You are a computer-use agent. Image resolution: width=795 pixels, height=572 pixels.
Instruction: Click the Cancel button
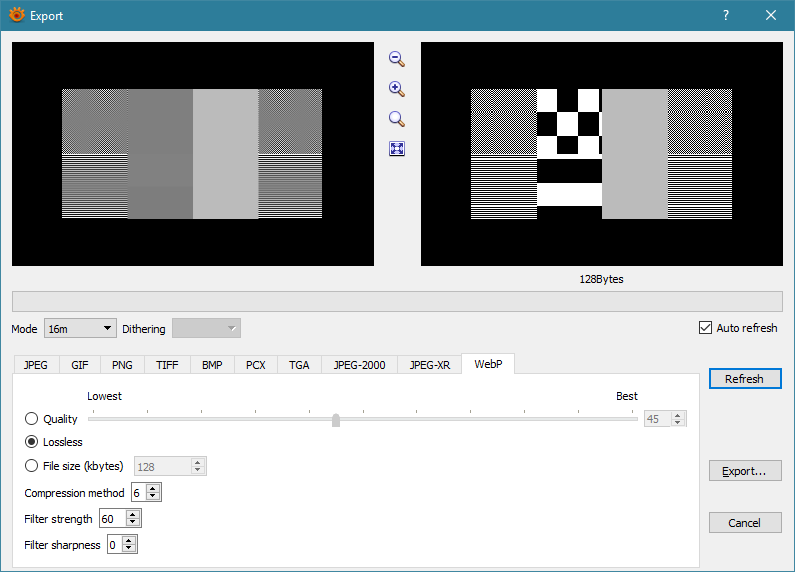(745, 523)
